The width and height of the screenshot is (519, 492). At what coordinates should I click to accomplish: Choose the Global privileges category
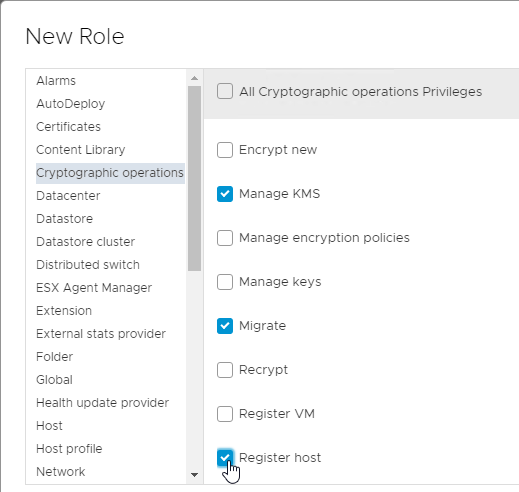54,380
